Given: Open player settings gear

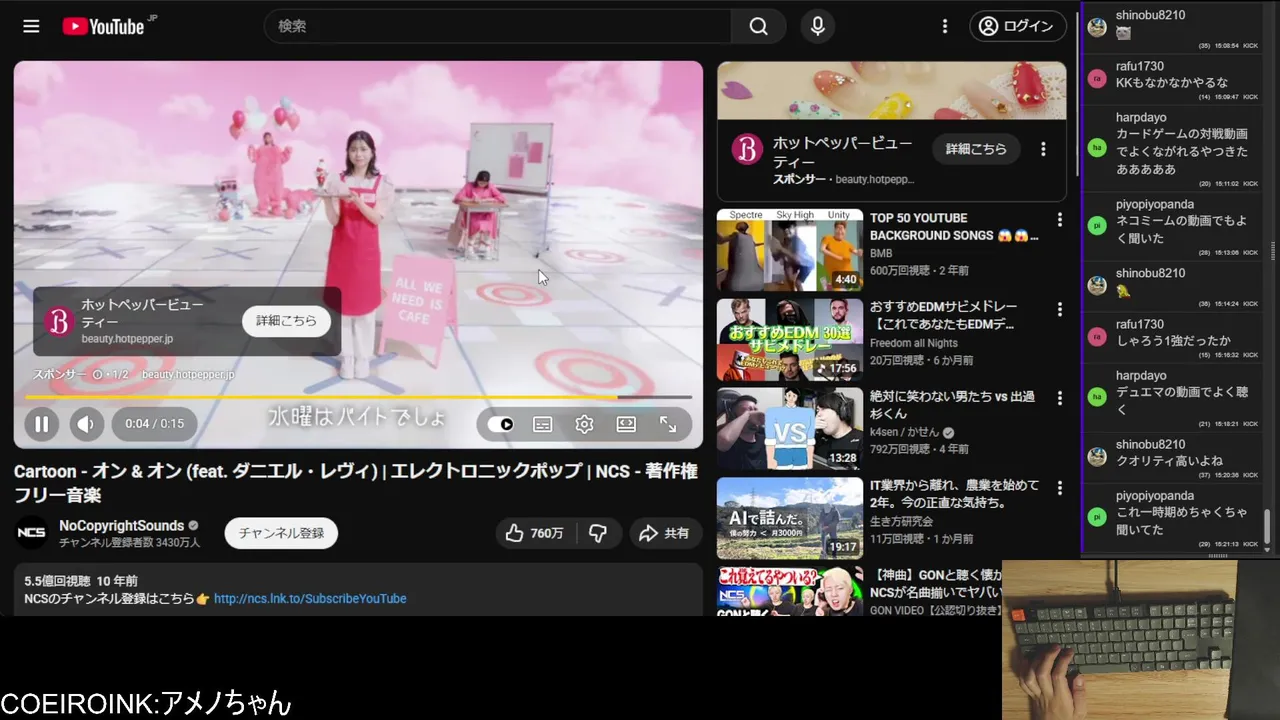Looking at the screenshot, I should point(584,424).
